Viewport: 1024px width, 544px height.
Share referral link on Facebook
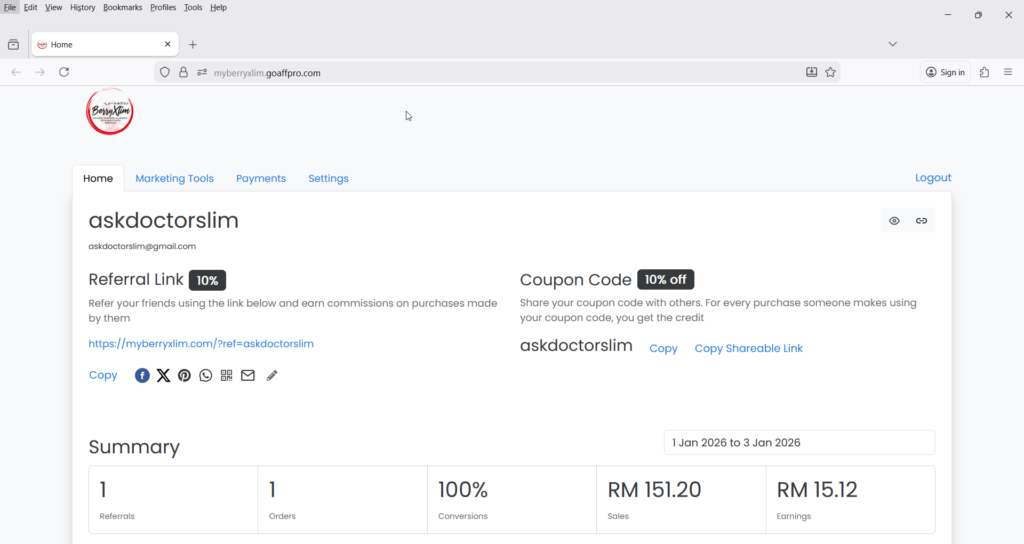[142, 376]
